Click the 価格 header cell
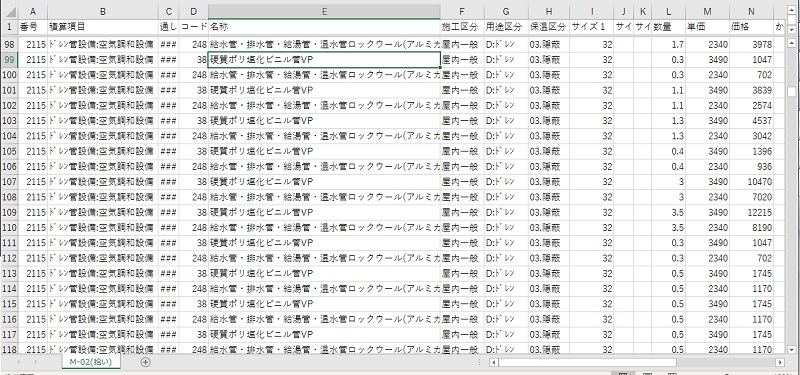Image resolution: width=800 pixels, height=375 pixels. (x=752, y=27)
